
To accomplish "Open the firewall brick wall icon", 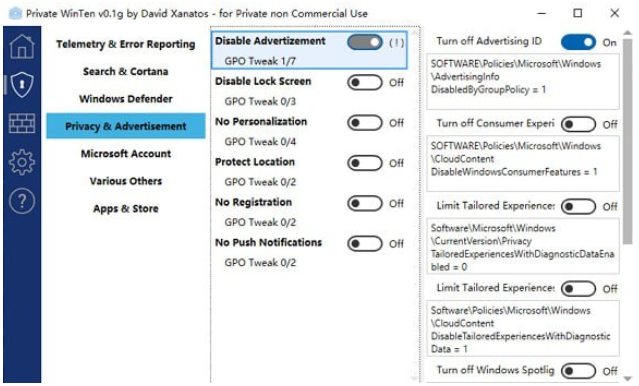I will 22,123.
